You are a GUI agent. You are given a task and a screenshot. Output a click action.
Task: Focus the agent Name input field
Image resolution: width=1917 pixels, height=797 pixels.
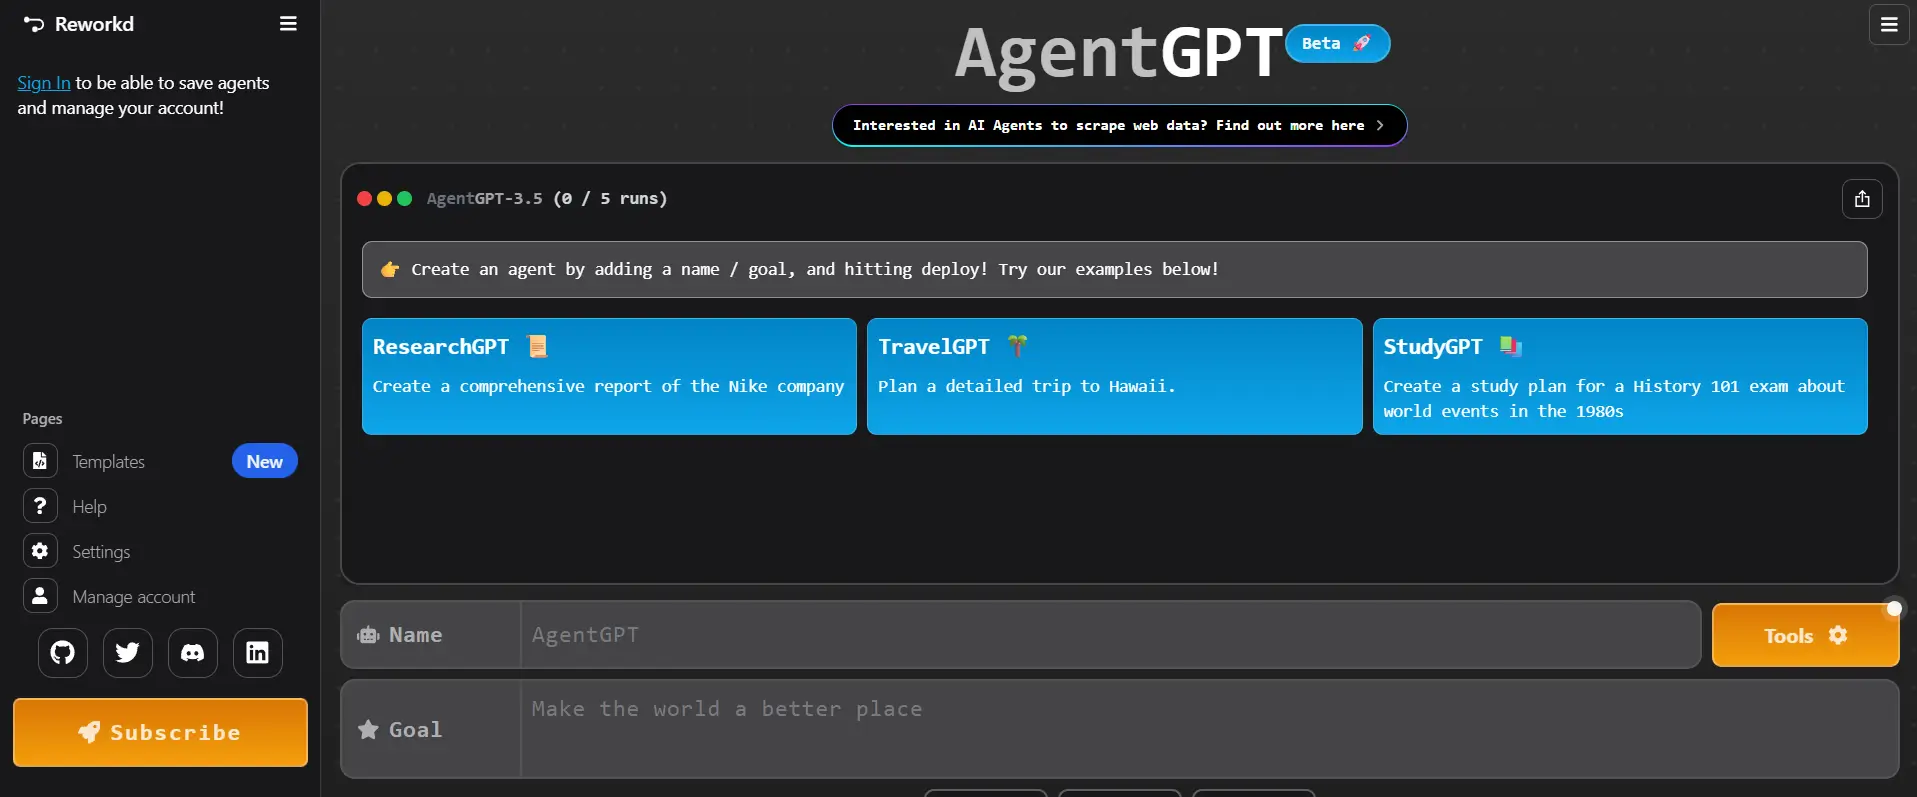[x=1110, y=635]
